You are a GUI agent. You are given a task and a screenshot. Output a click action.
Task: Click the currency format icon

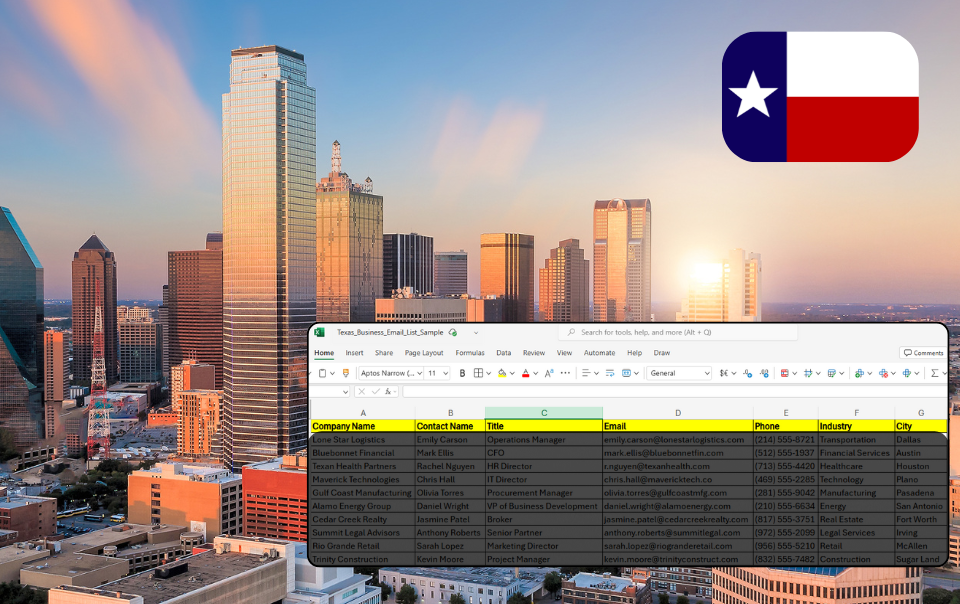[x=724, y=373]
